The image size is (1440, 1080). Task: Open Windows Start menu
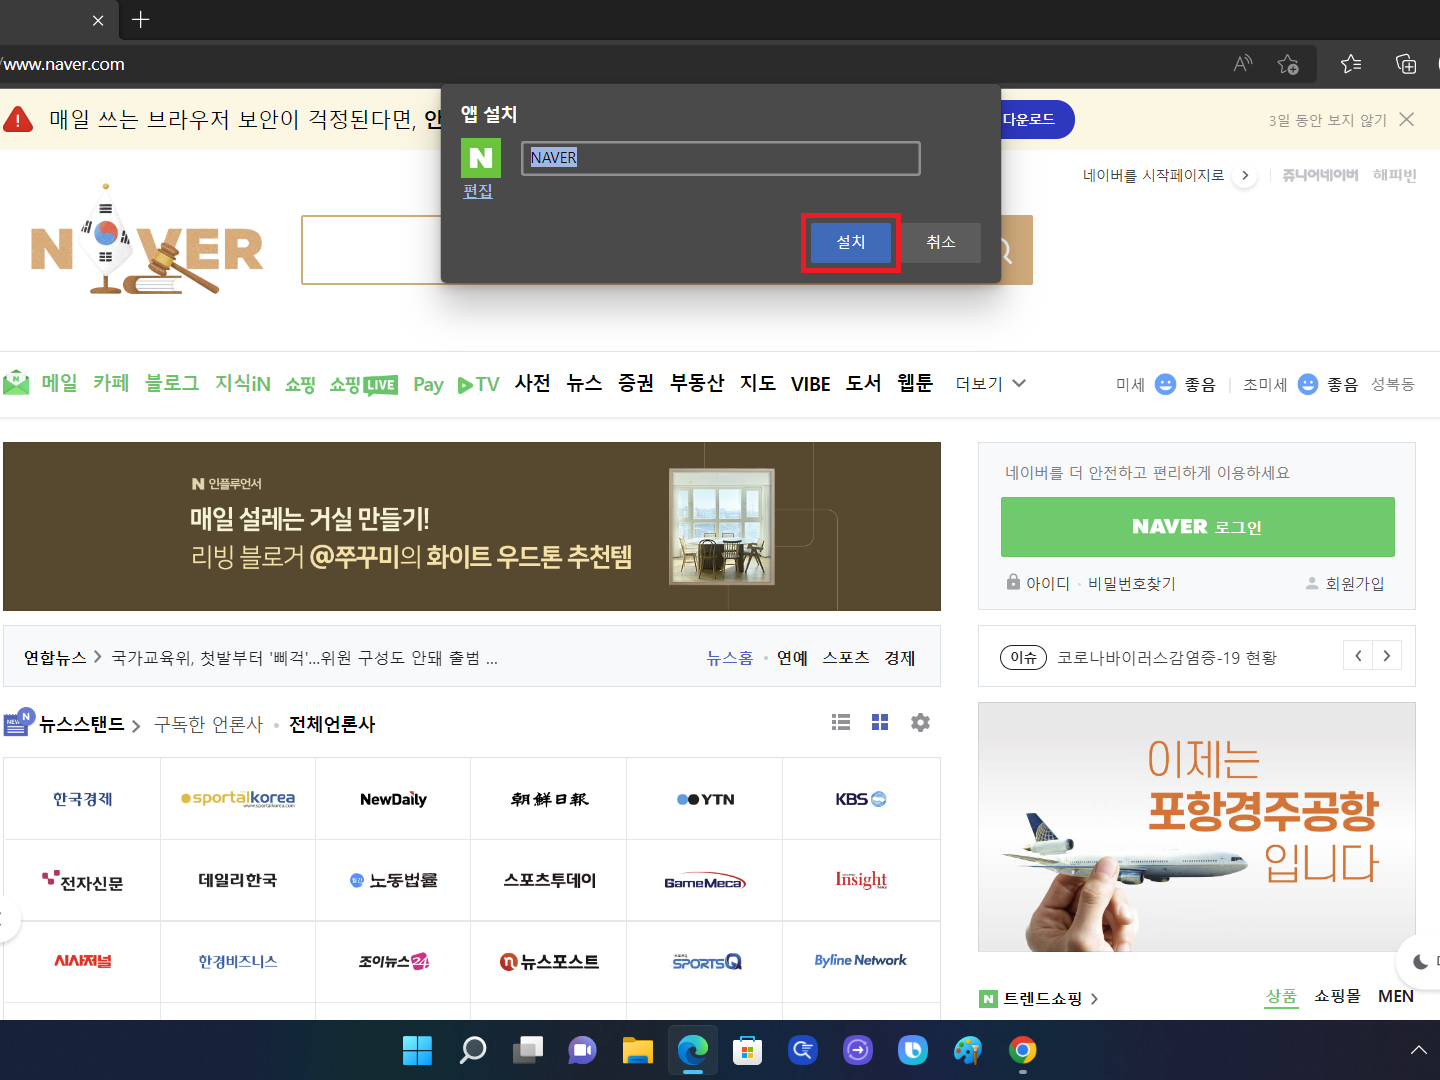coord(417,1050)
